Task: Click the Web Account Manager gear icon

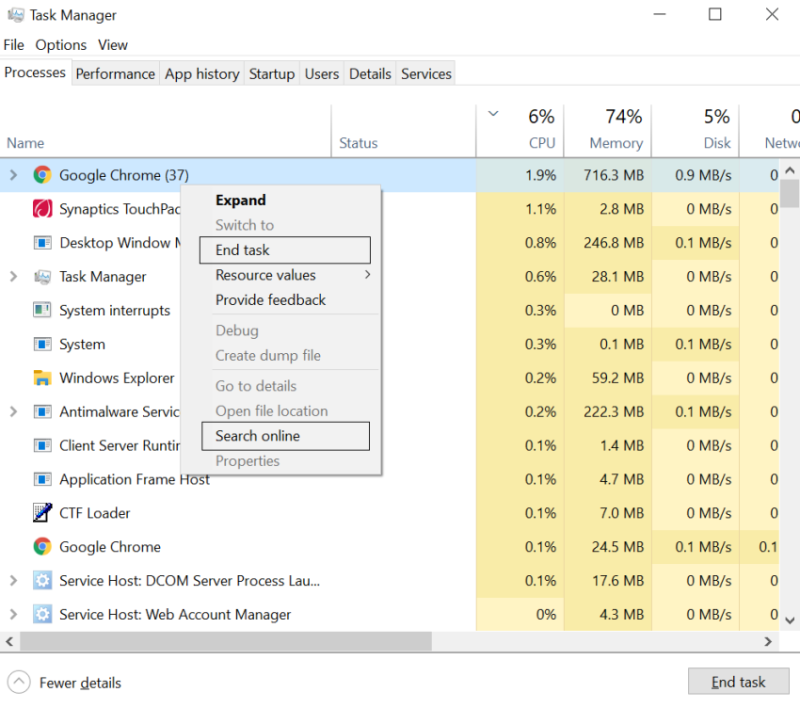Action: [x=42, y=614]
